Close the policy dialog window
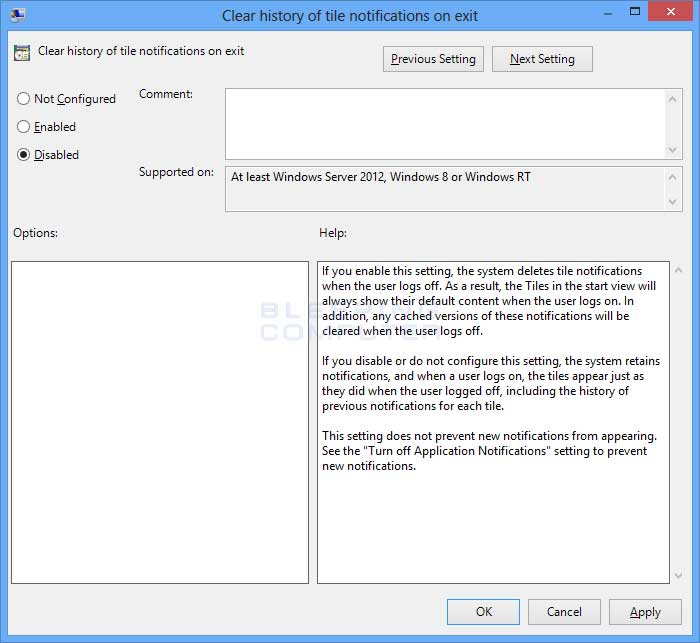 671,12
